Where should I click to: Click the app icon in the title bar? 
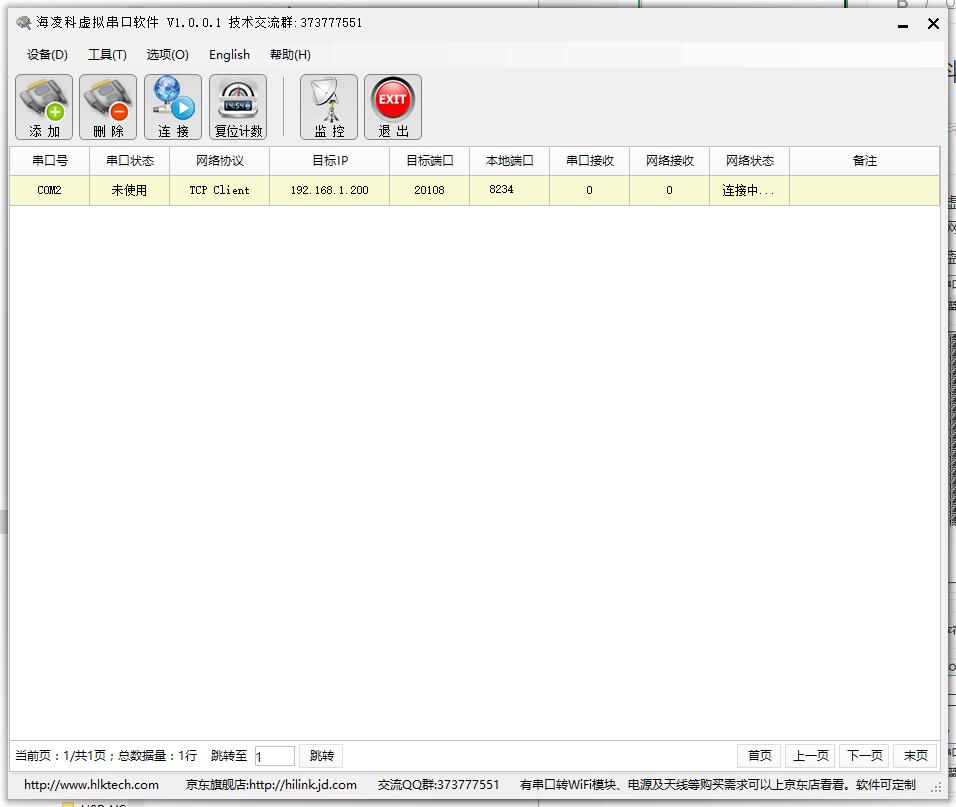pos(24,23)
